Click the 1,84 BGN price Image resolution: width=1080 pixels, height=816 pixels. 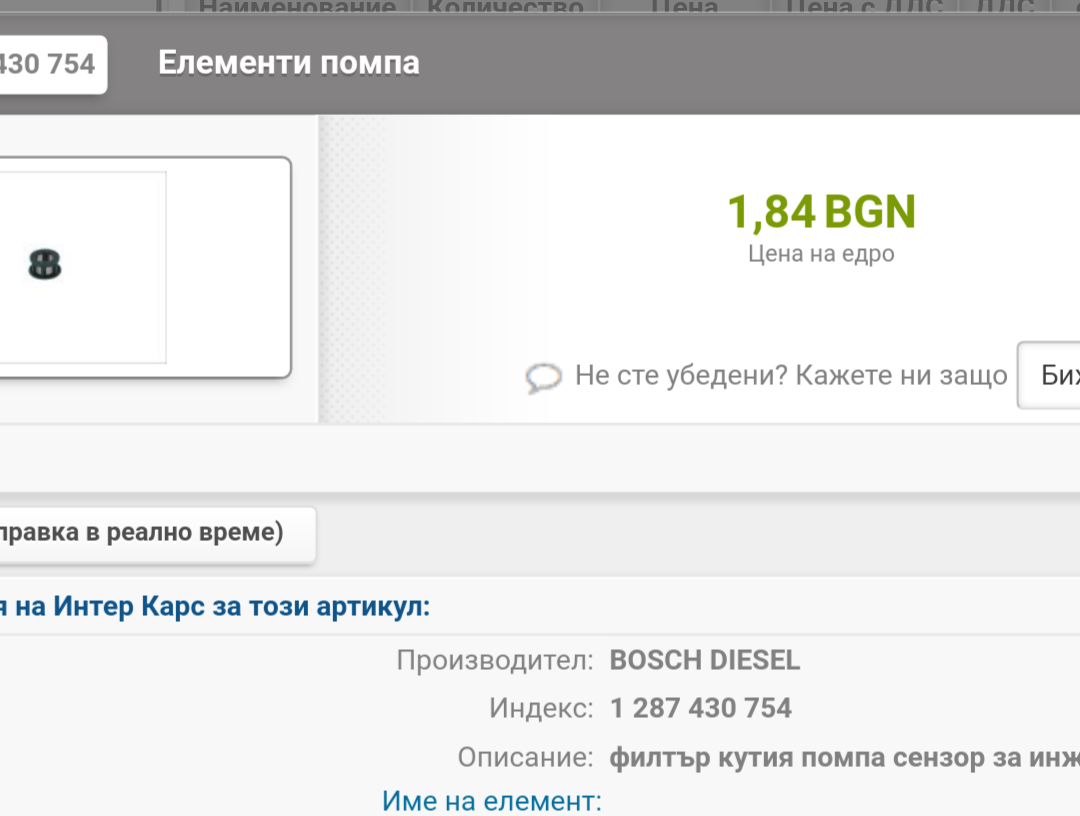(820, 211)
